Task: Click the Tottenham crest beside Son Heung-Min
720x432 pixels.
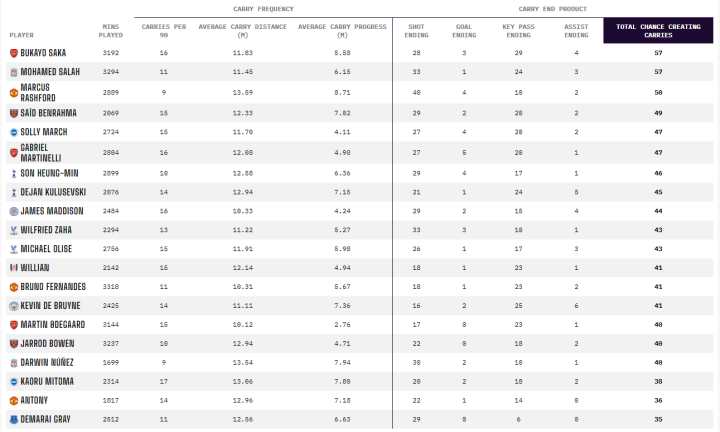Action: 13,173
